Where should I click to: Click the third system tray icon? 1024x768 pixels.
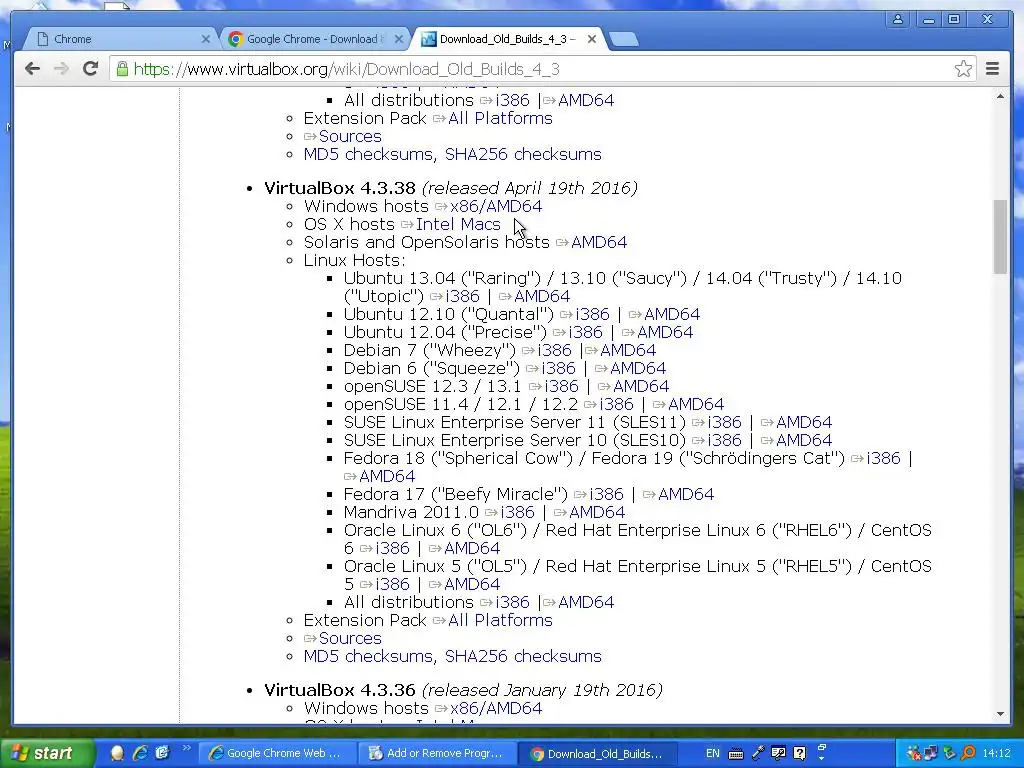tap(949, 753)
